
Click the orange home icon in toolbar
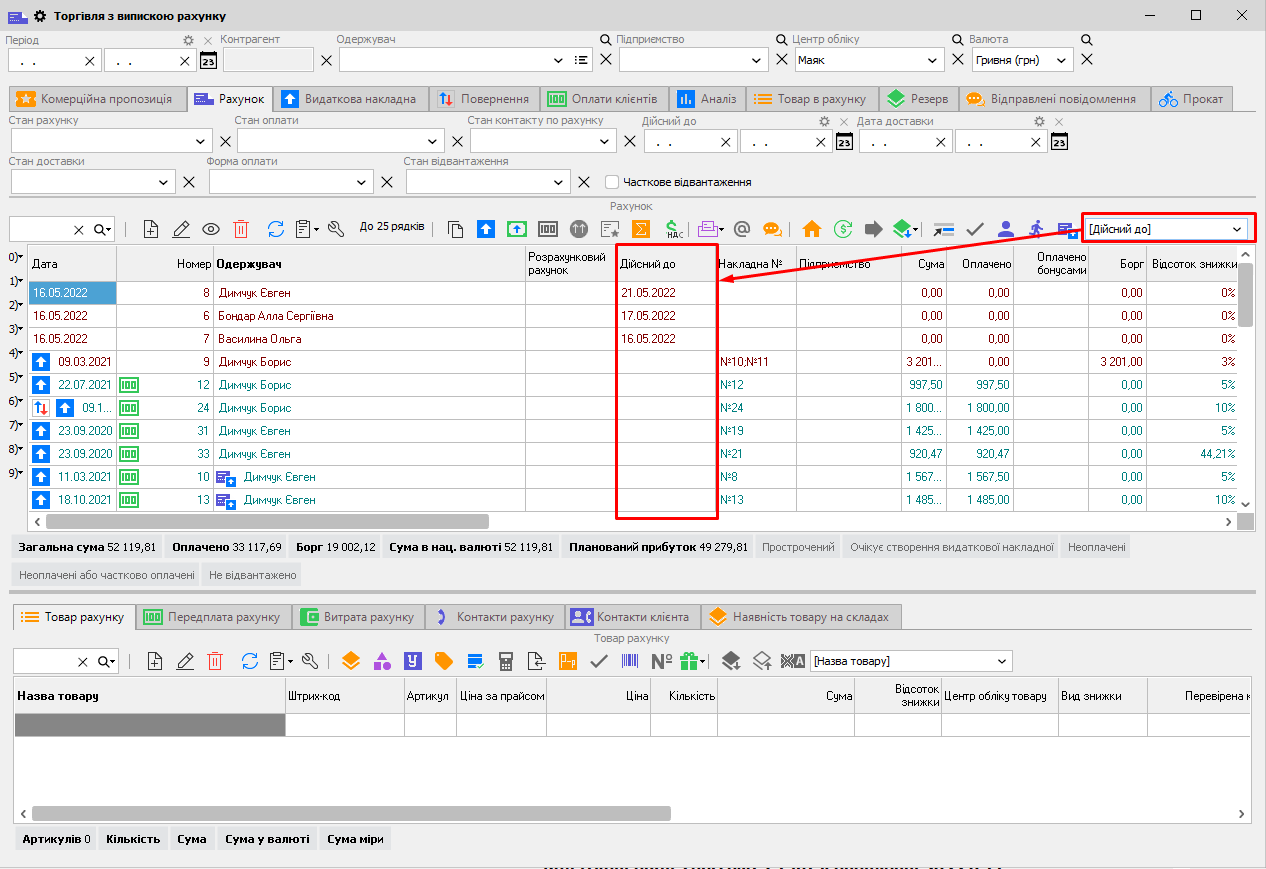click(811, 229)
